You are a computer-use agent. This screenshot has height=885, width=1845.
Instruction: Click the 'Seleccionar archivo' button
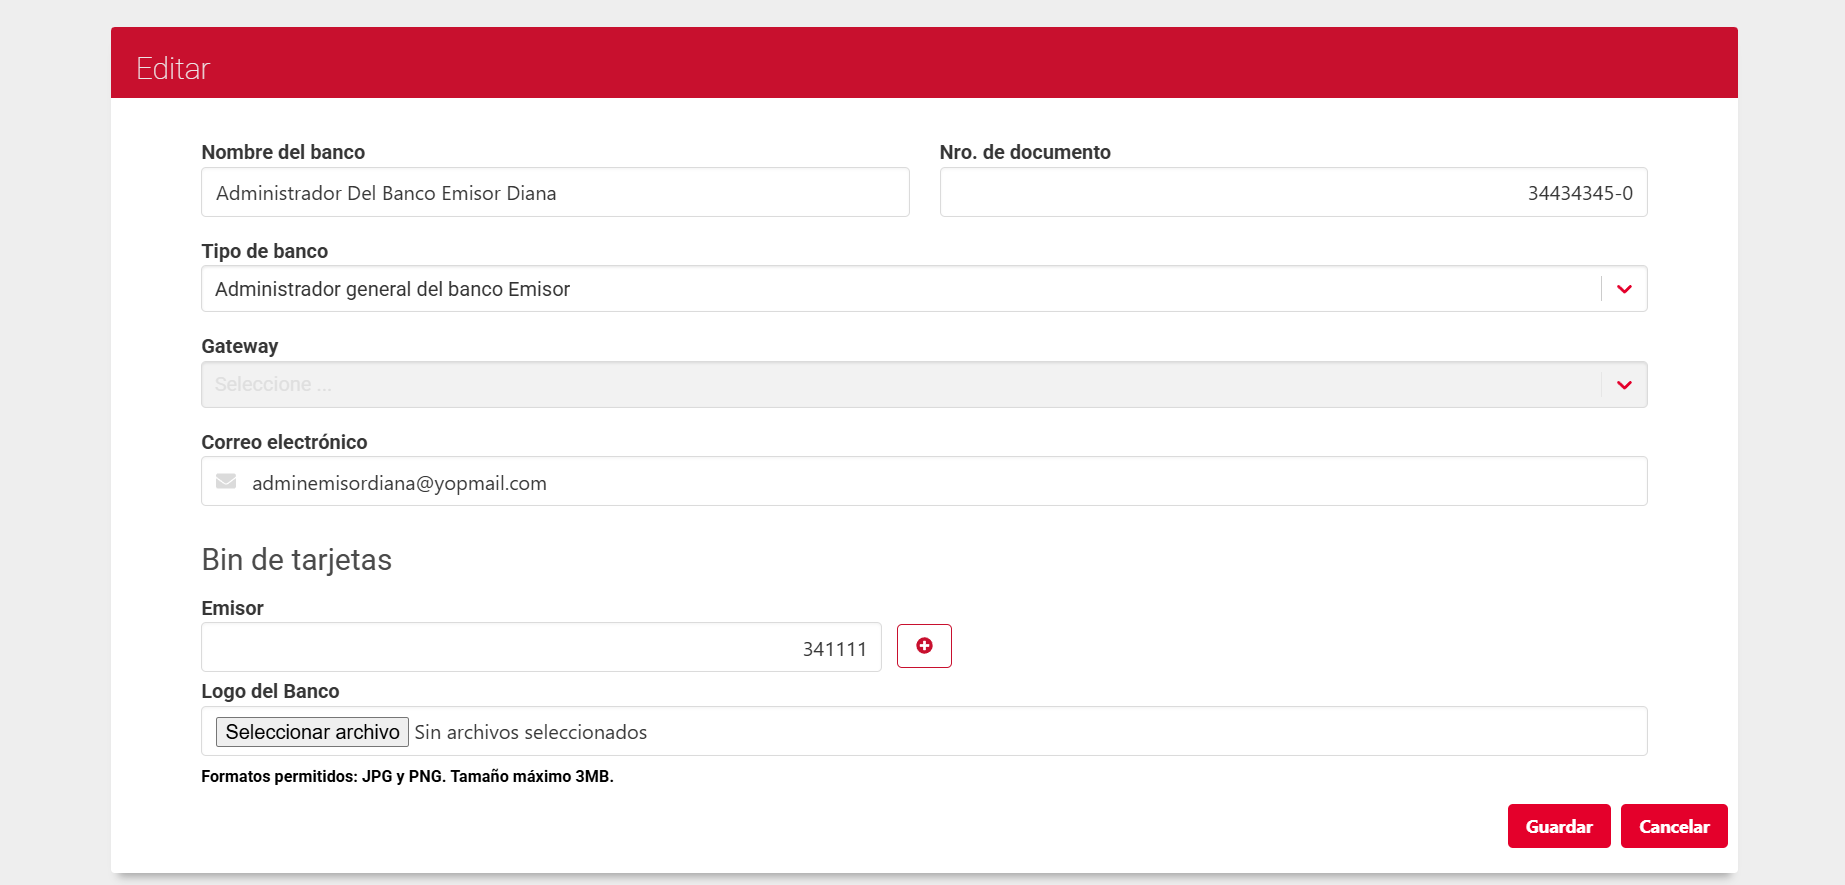[x=312, y=732]
